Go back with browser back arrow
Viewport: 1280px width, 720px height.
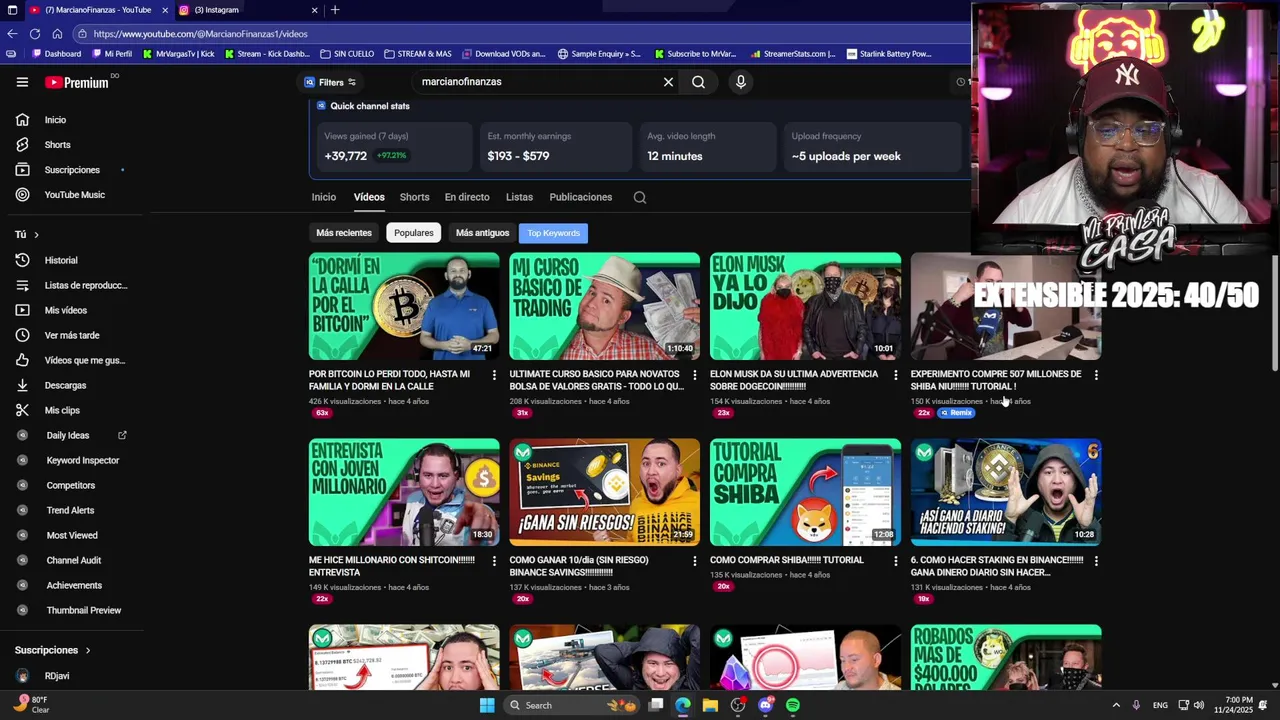pyautogui.click(x=12, y=34)
